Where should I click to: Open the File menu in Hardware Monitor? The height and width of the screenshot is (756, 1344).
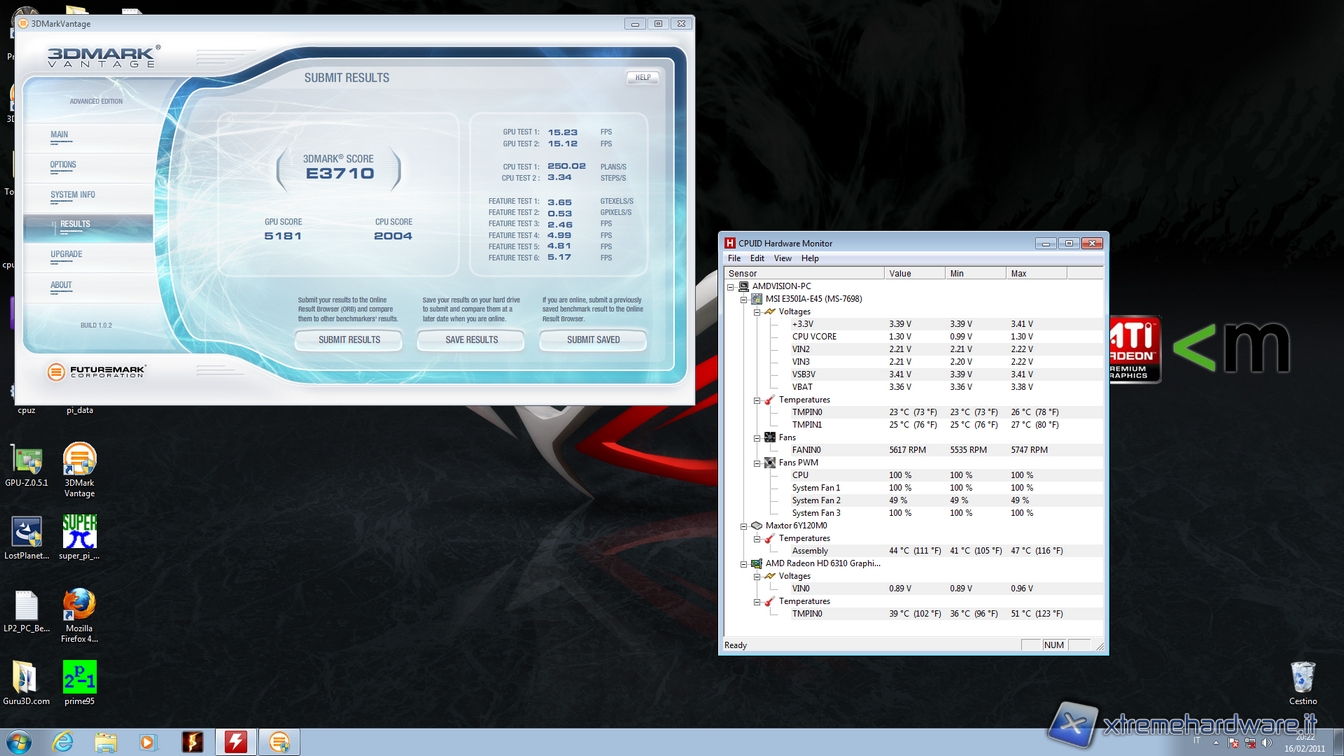pos(734,258)
